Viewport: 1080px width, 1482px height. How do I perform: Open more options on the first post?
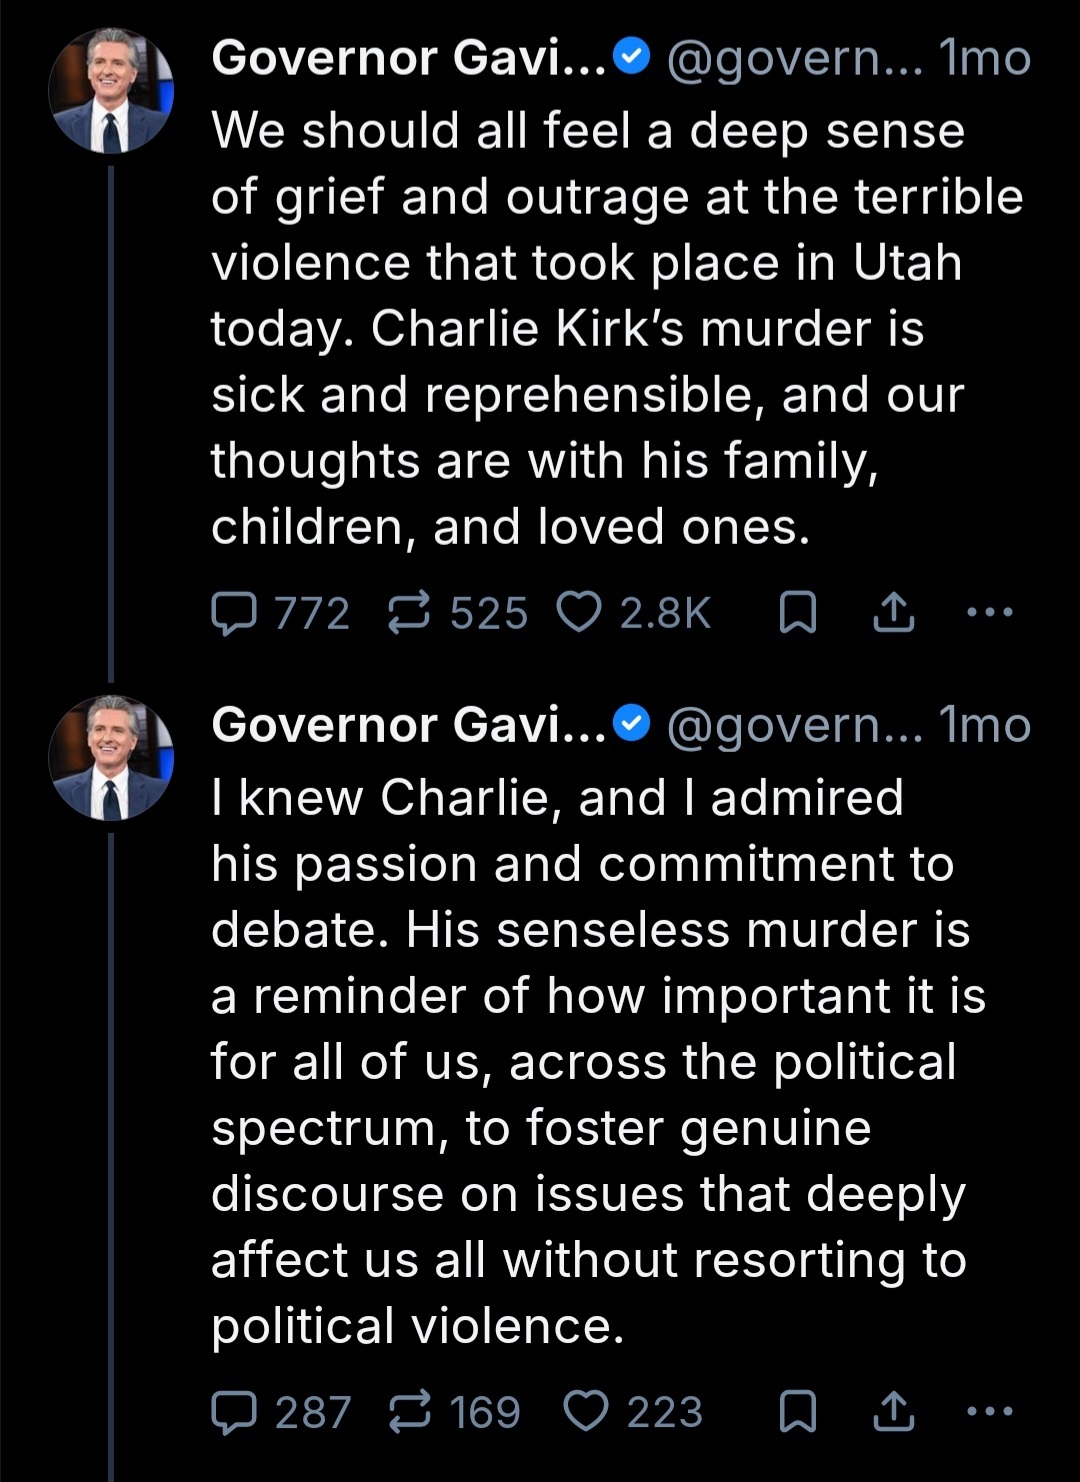click(990, 612)
